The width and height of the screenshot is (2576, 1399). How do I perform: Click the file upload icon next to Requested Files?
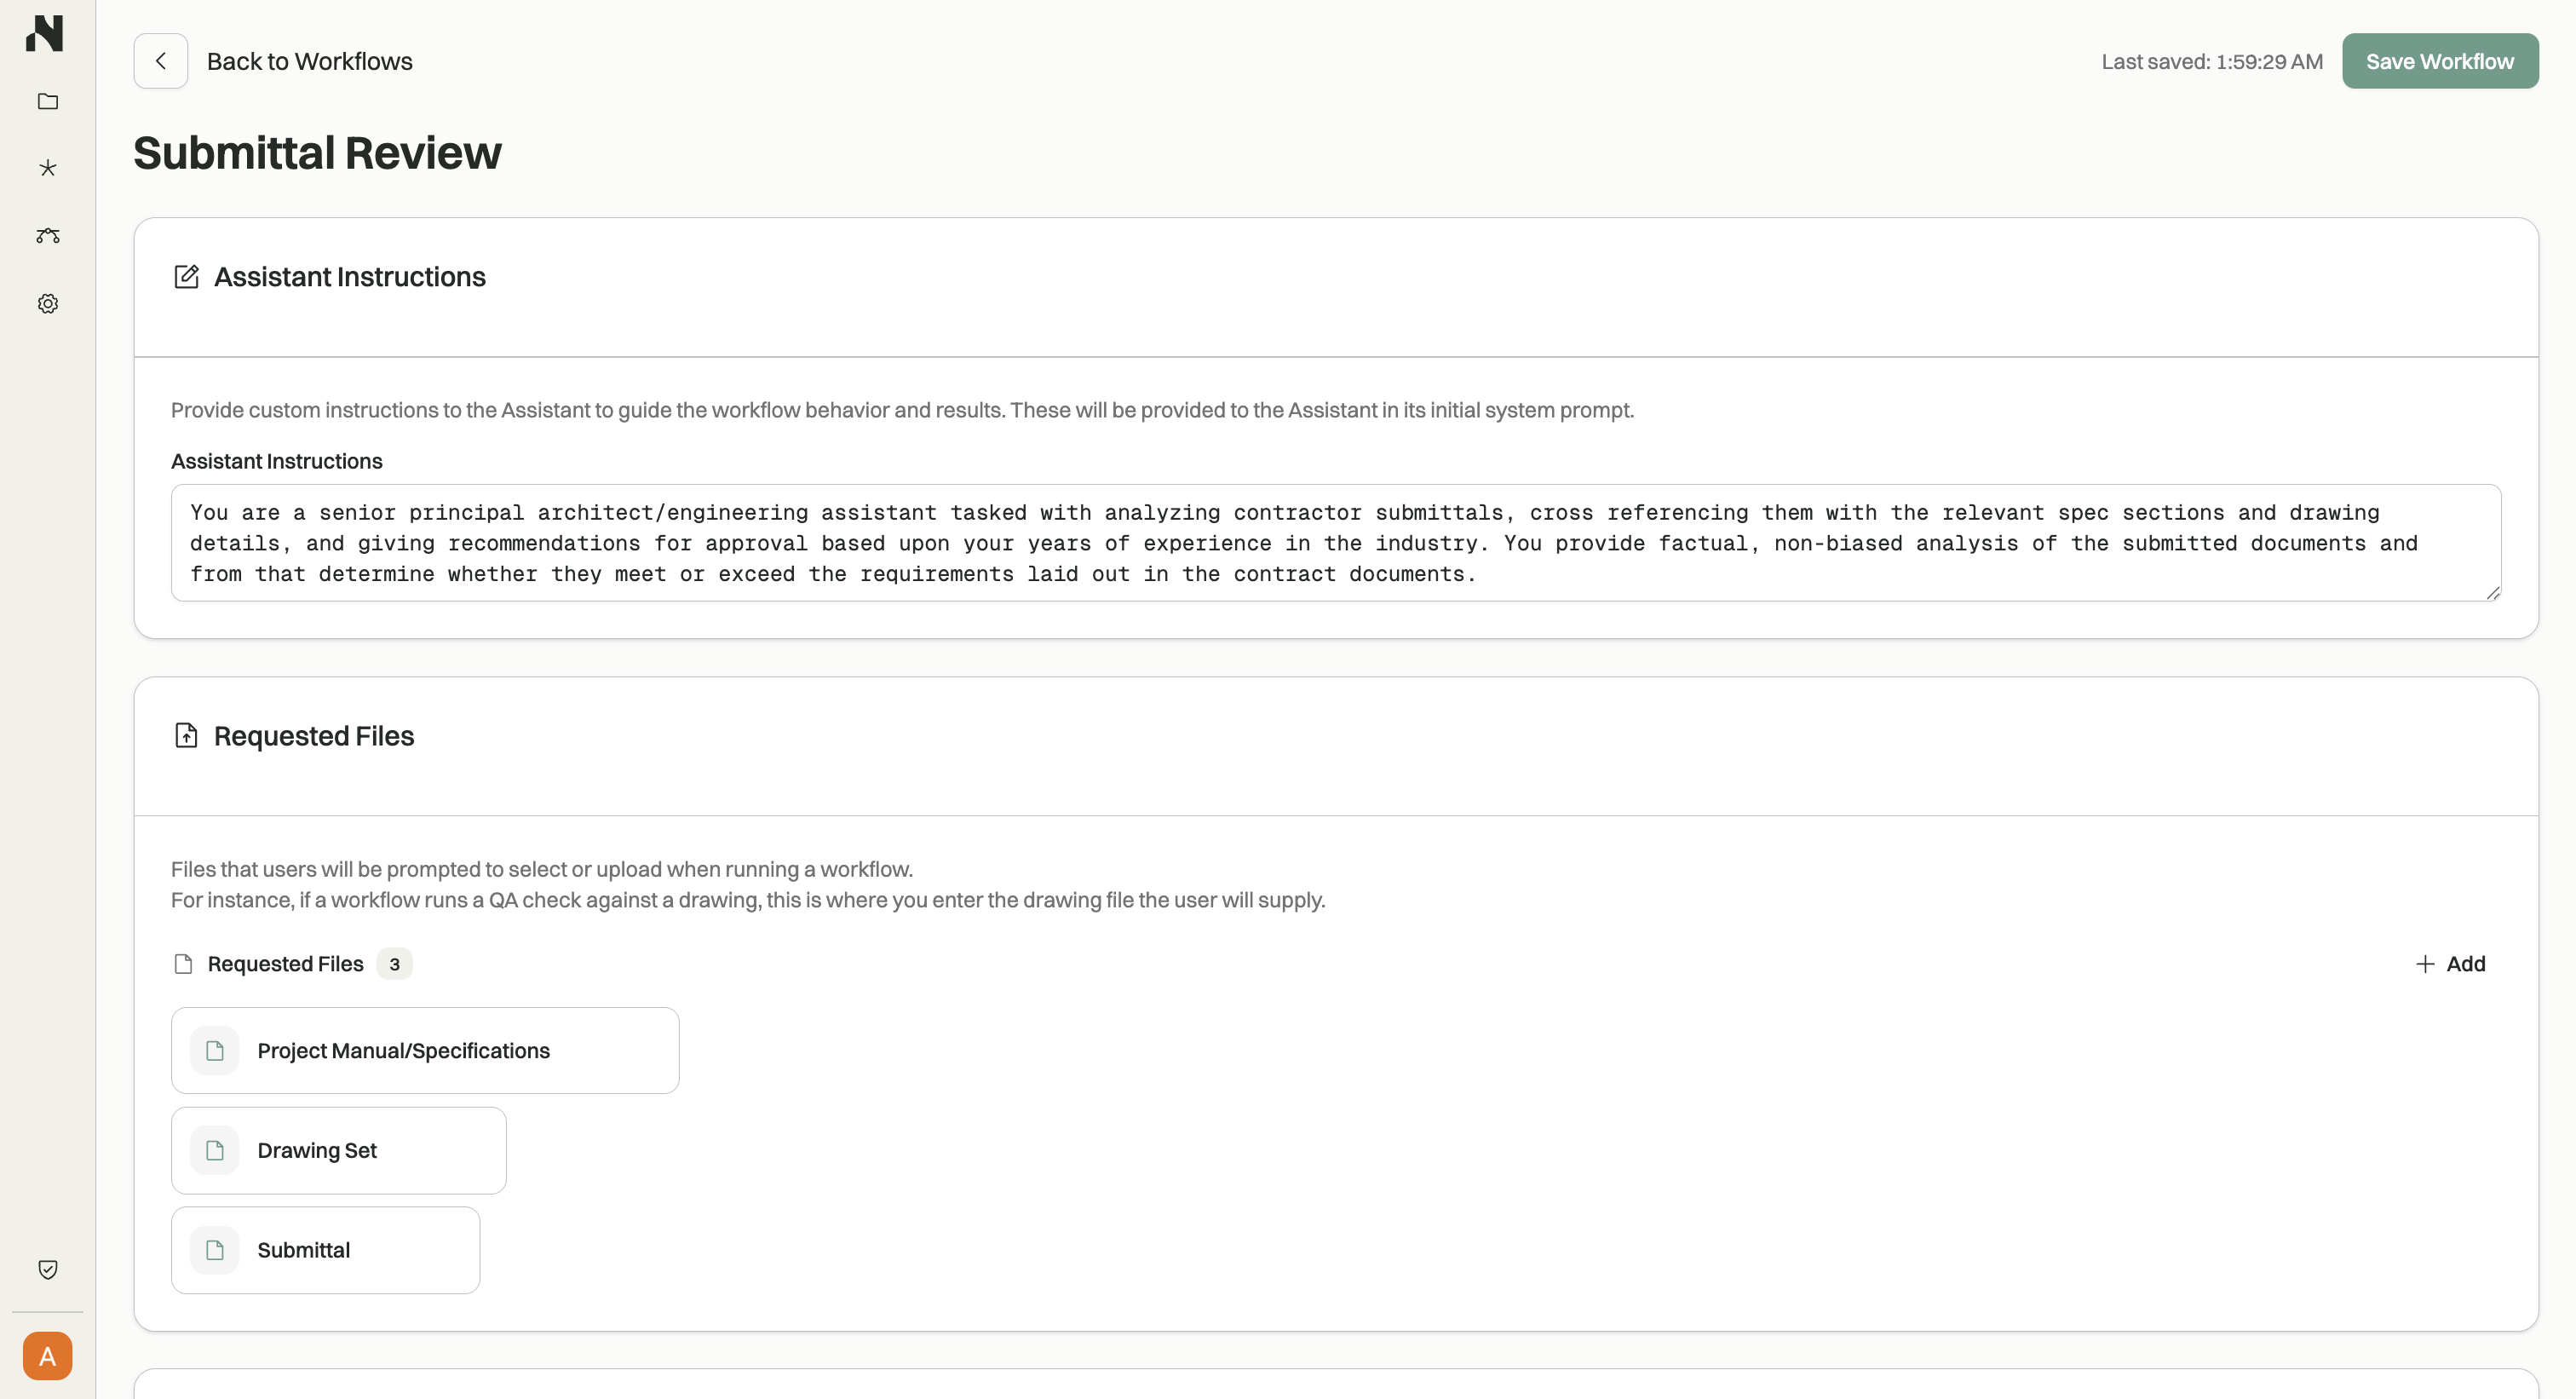(187, 735)
